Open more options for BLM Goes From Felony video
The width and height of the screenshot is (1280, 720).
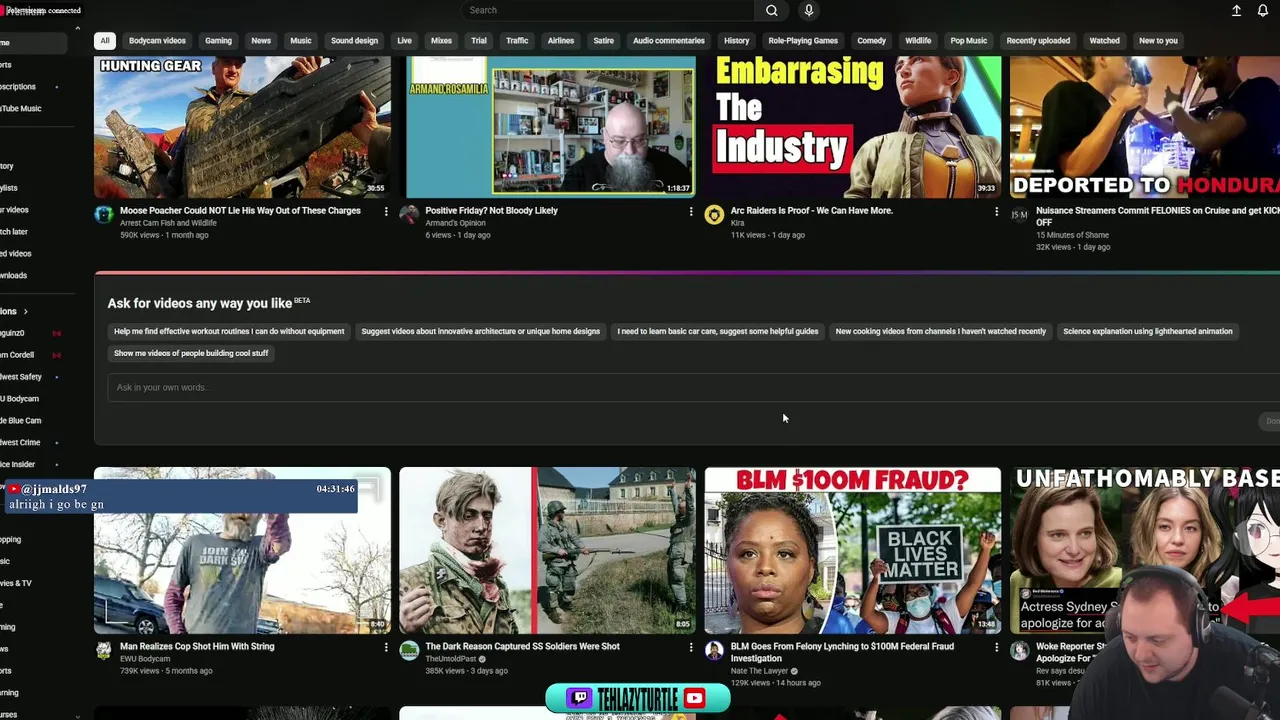pyautogui.click(x=996, y=647)
